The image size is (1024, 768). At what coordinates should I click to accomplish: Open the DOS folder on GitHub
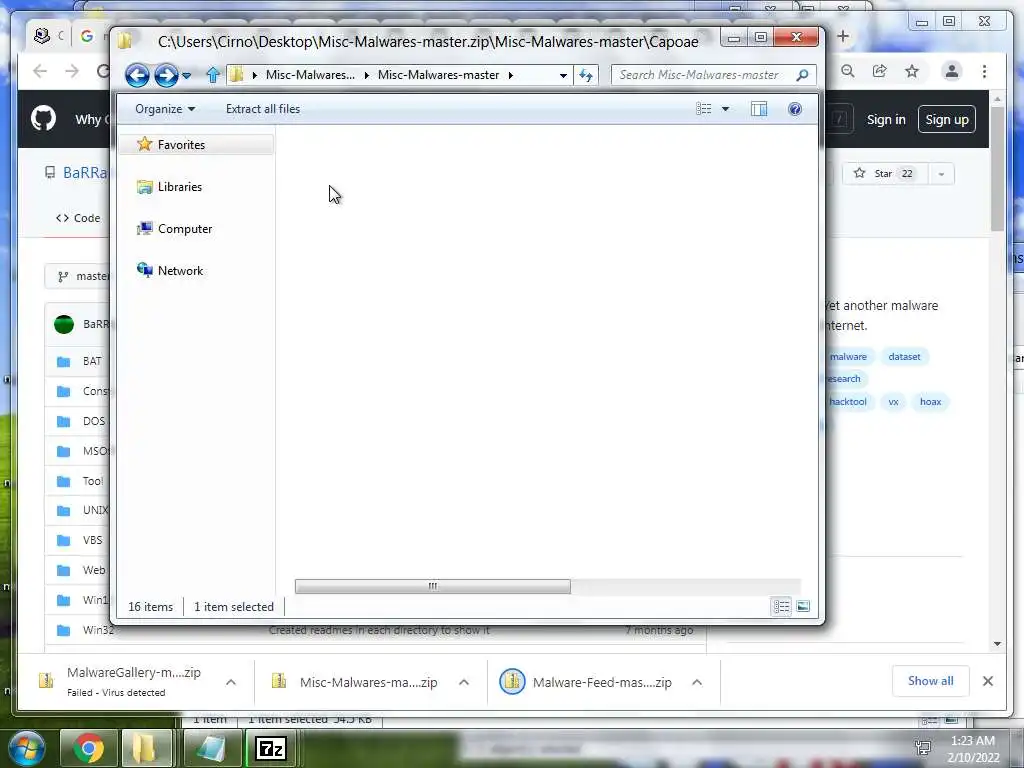point(93,421)
